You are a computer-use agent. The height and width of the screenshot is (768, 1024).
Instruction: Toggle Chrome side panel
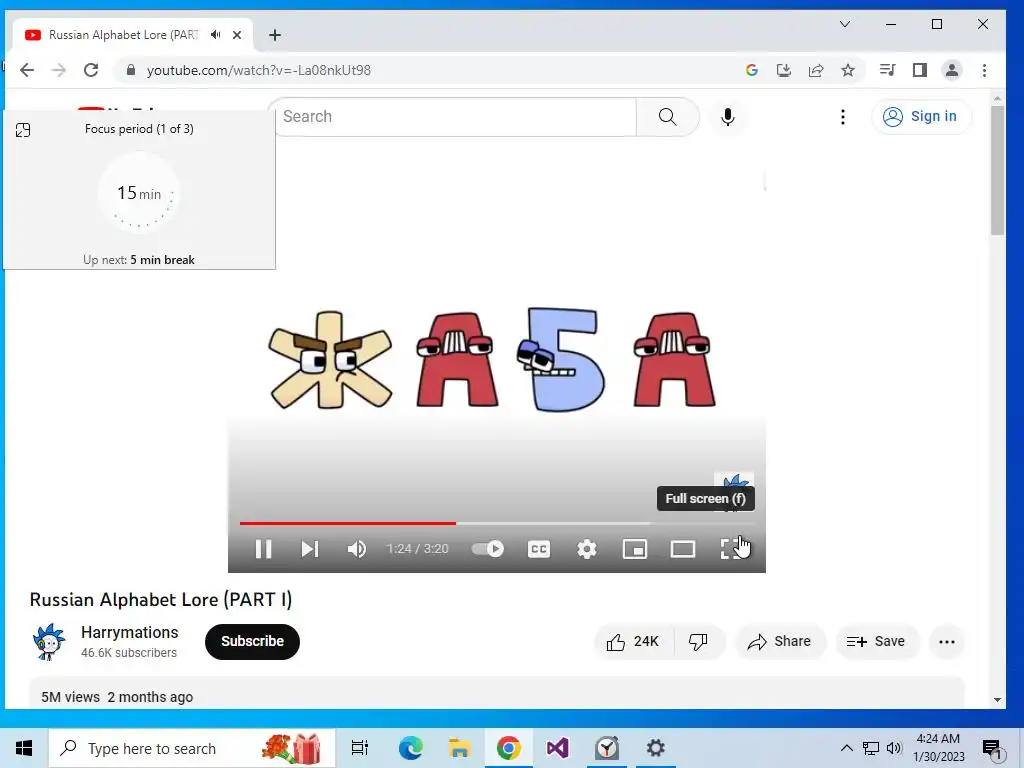(920, 70)
